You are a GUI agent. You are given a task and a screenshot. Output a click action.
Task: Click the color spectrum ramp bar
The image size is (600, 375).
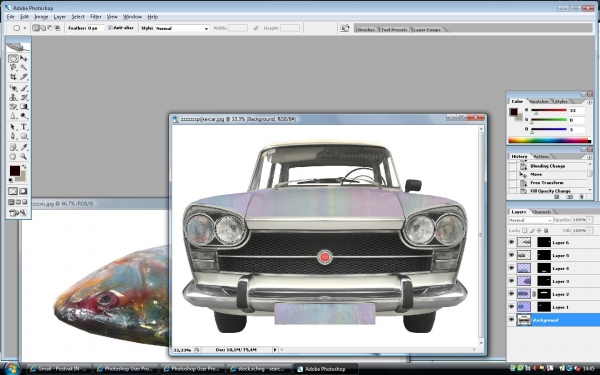pyautogui.click(x=549, y=140)
